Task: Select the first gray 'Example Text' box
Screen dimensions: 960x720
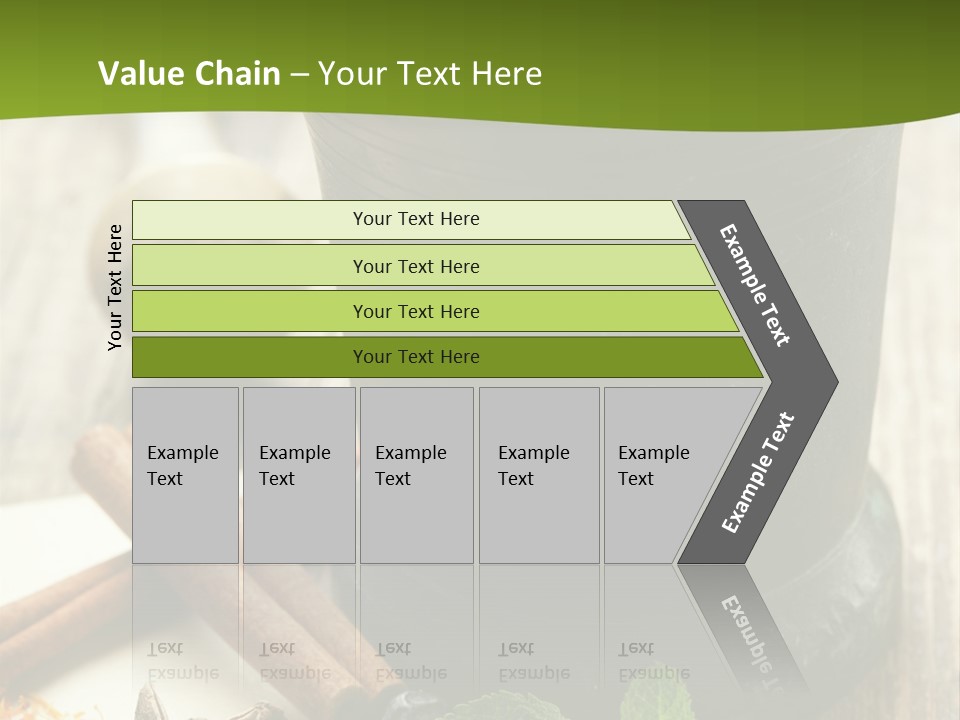Action: [x=186, y=475]
